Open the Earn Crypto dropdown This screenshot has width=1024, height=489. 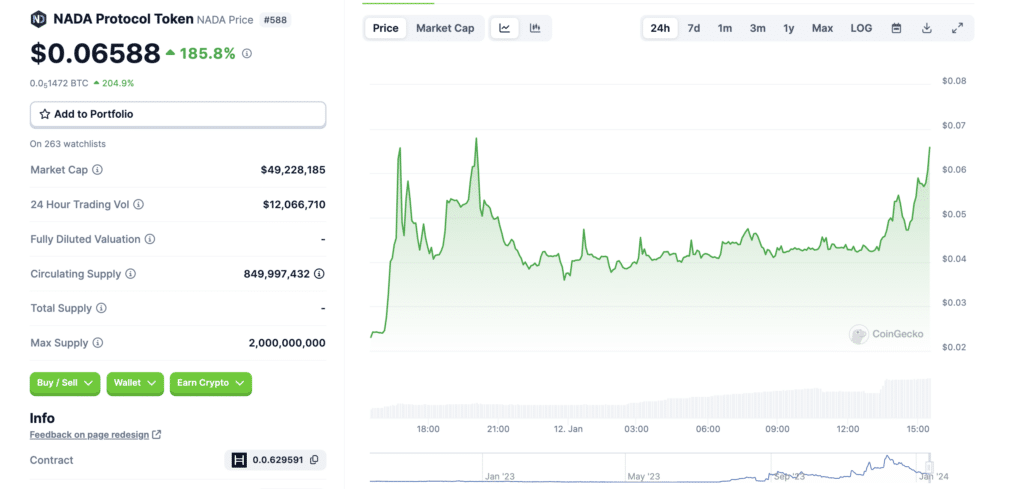pos(210,383)
